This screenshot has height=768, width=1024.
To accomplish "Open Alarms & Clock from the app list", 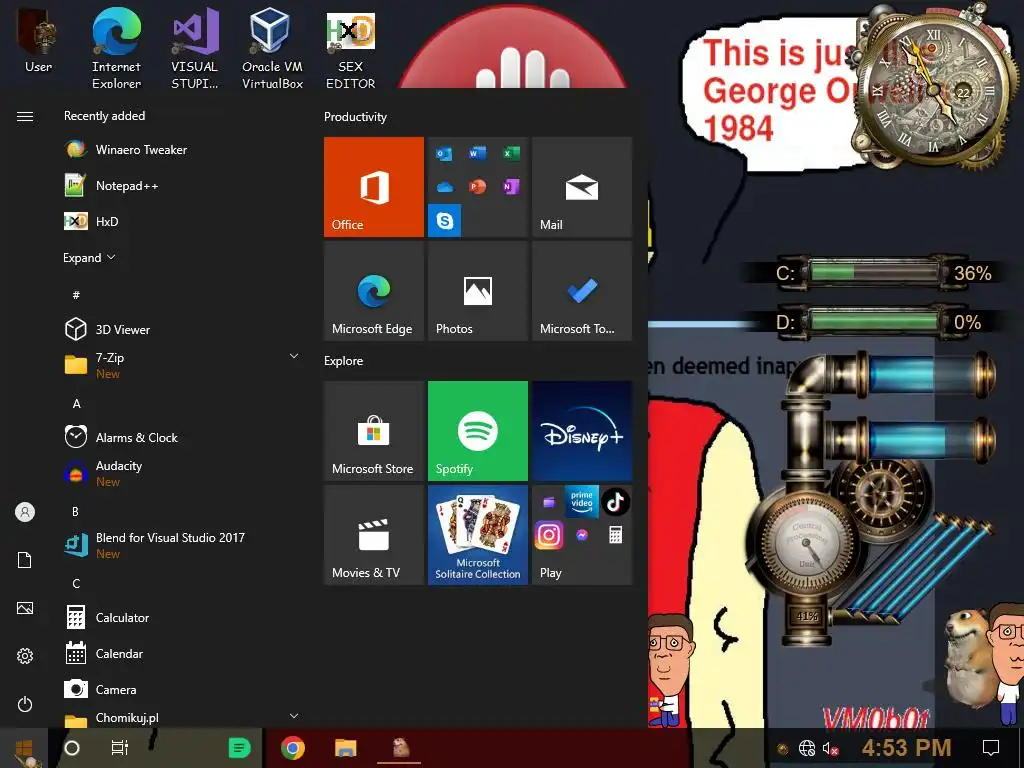I will click(182, 438).
